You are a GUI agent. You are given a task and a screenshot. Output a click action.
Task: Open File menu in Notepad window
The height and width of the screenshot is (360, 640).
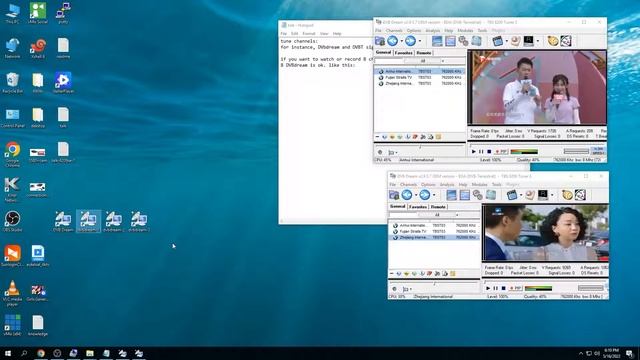[284, 33]
